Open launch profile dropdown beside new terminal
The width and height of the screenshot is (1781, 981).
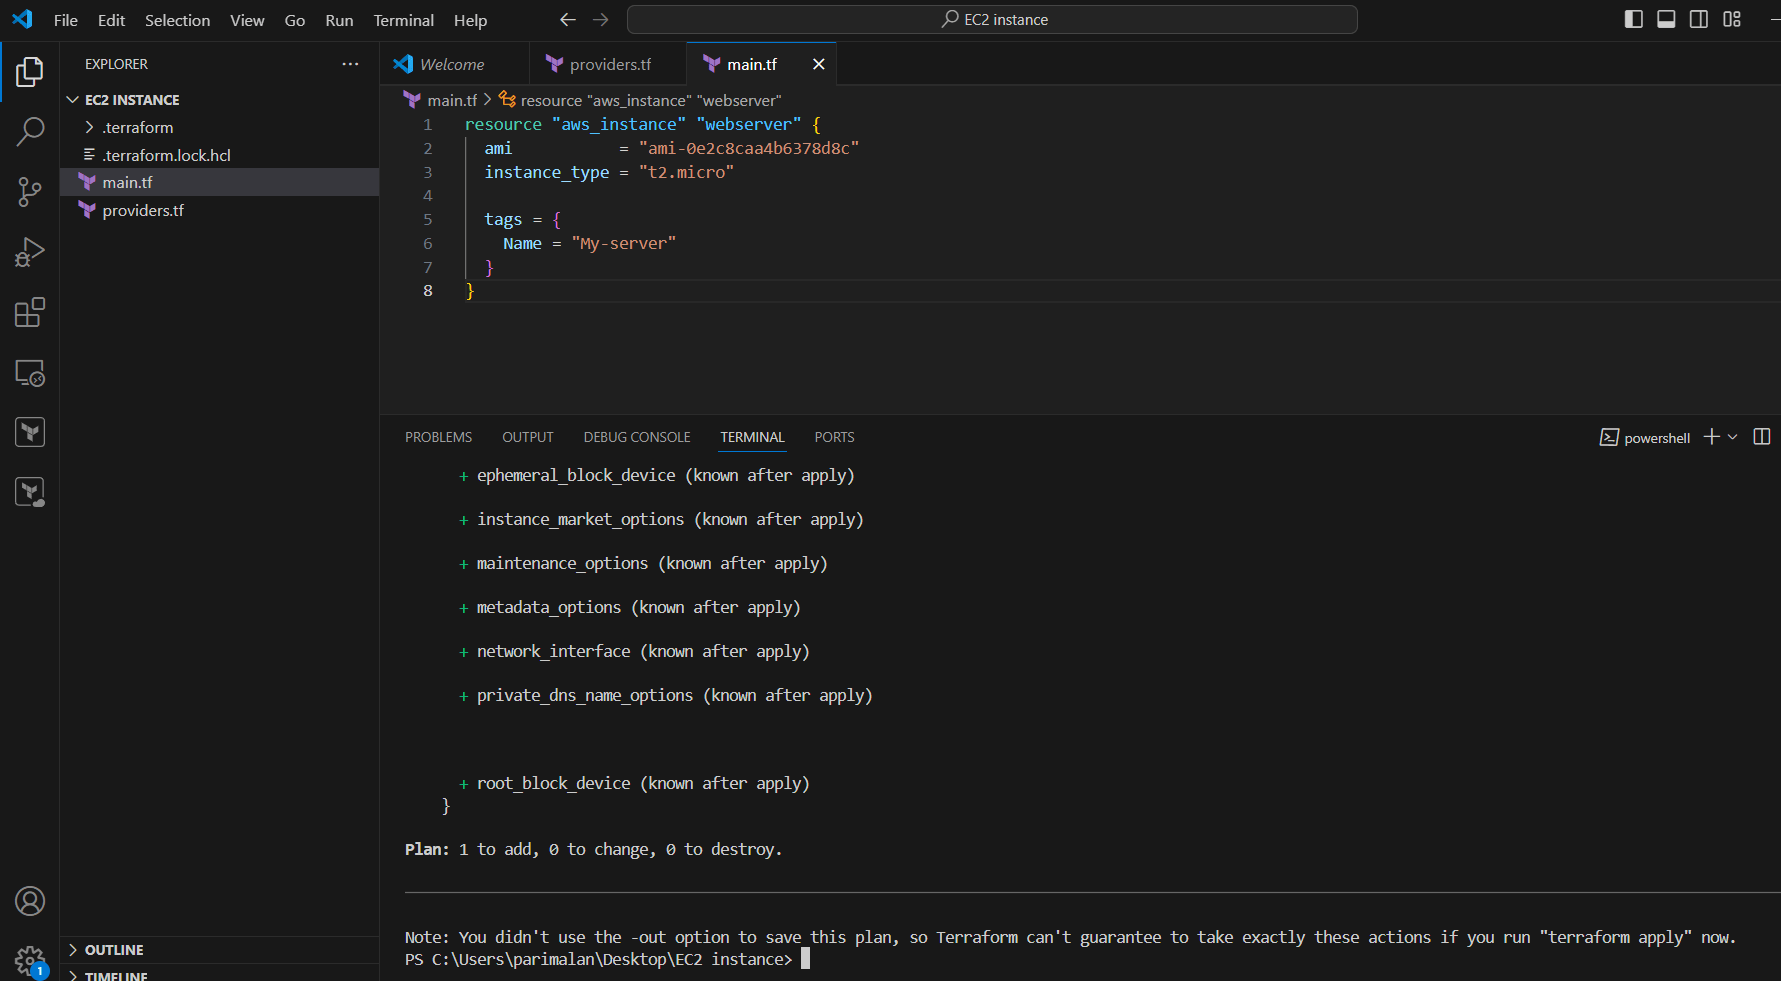coord(1733,437)
